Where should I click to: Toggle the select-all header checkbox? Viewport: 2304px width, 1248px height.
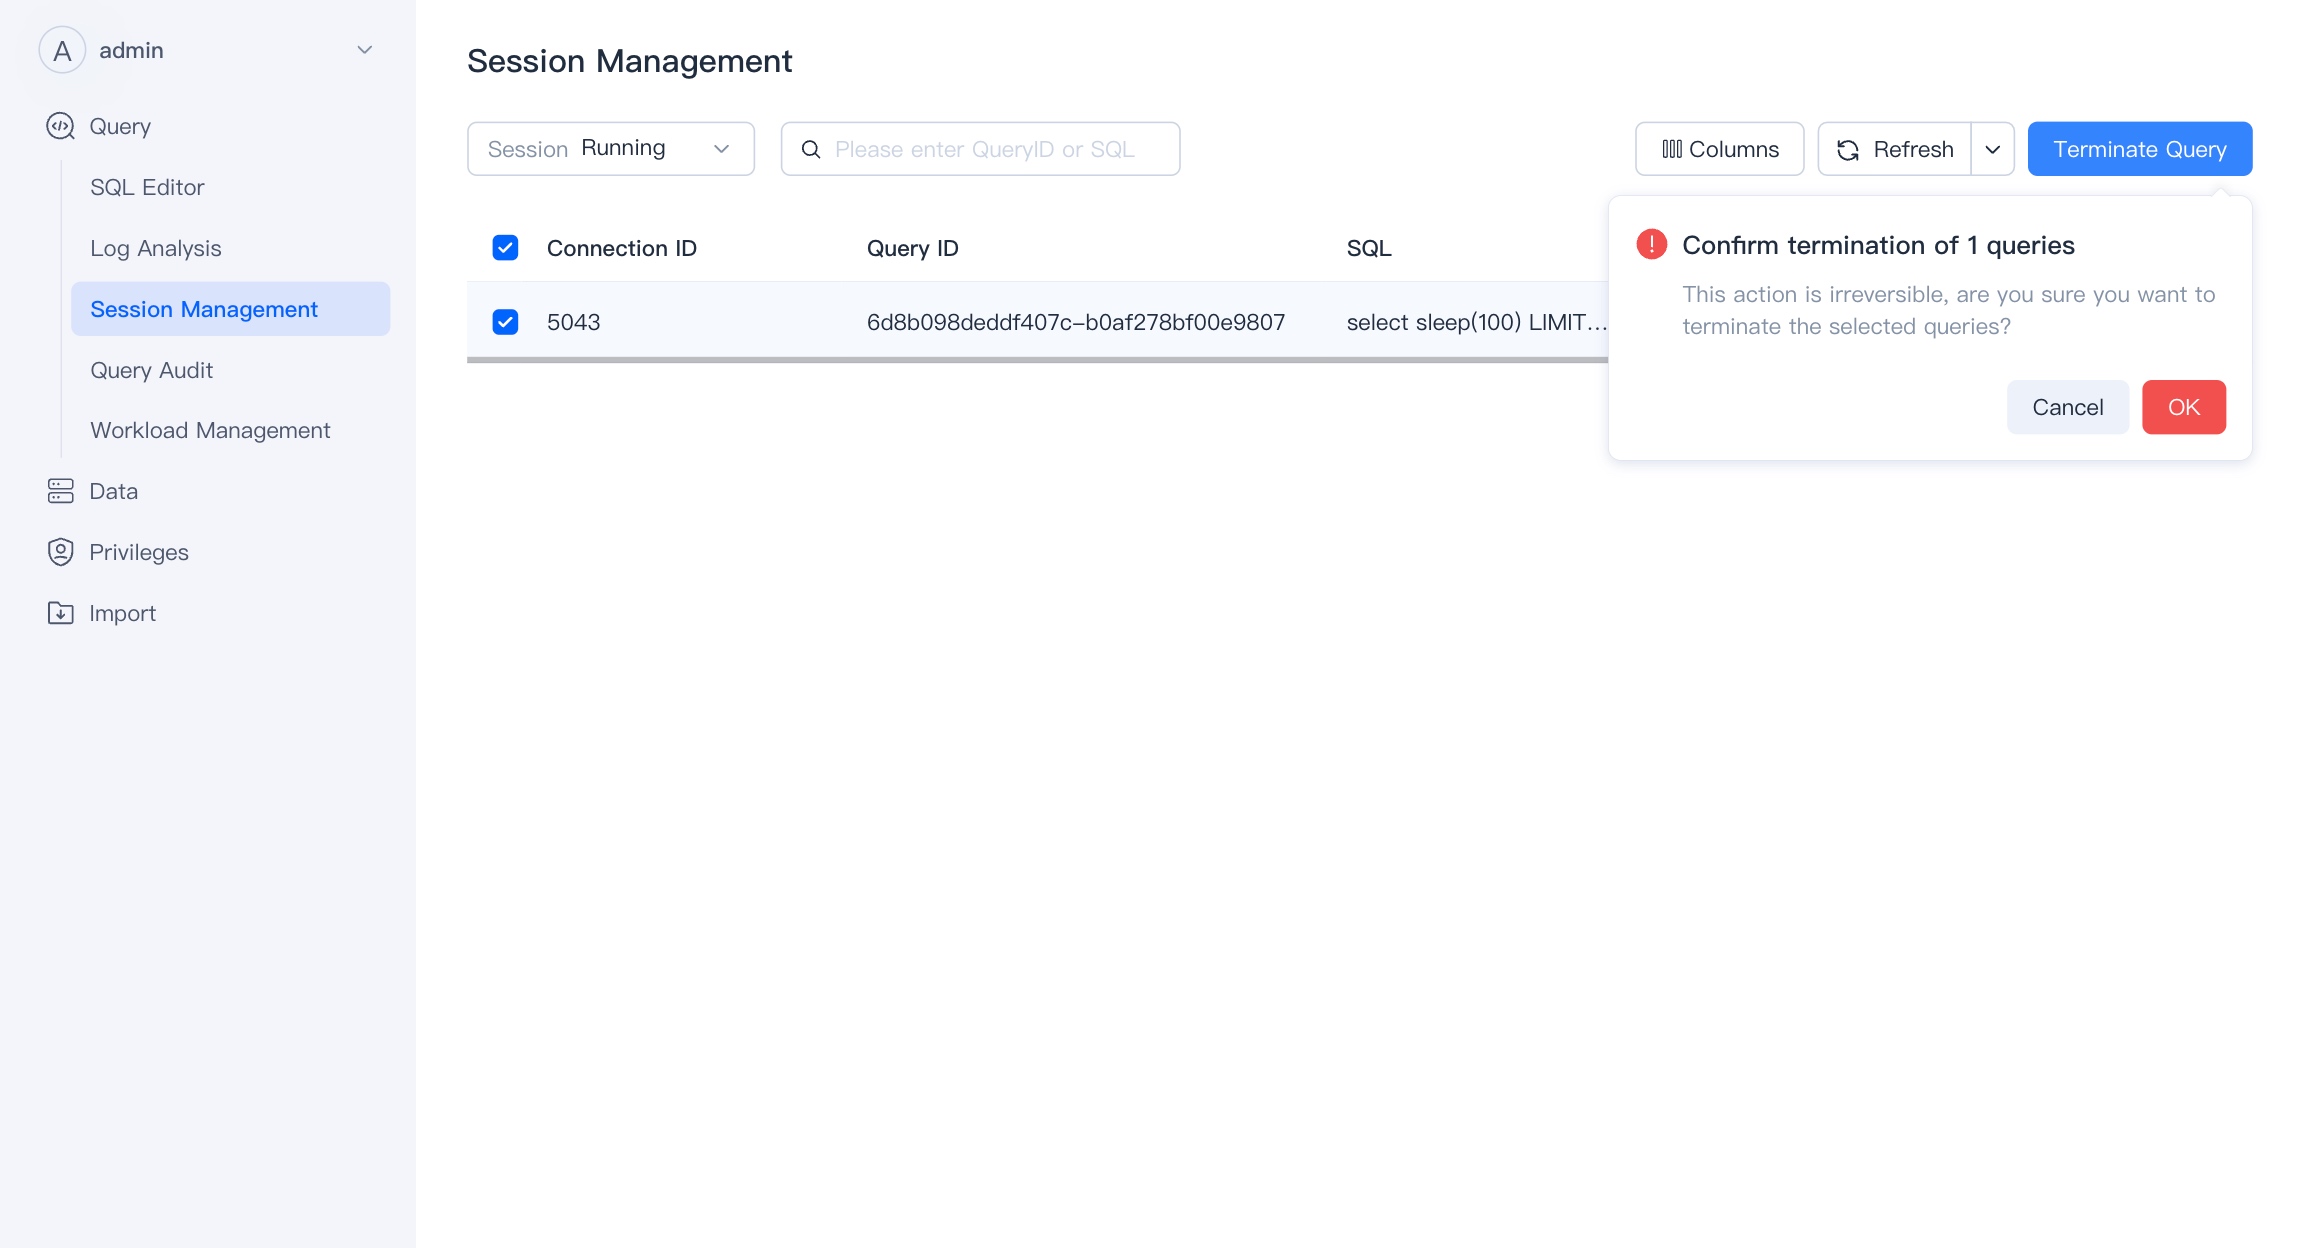pos(505,248)
